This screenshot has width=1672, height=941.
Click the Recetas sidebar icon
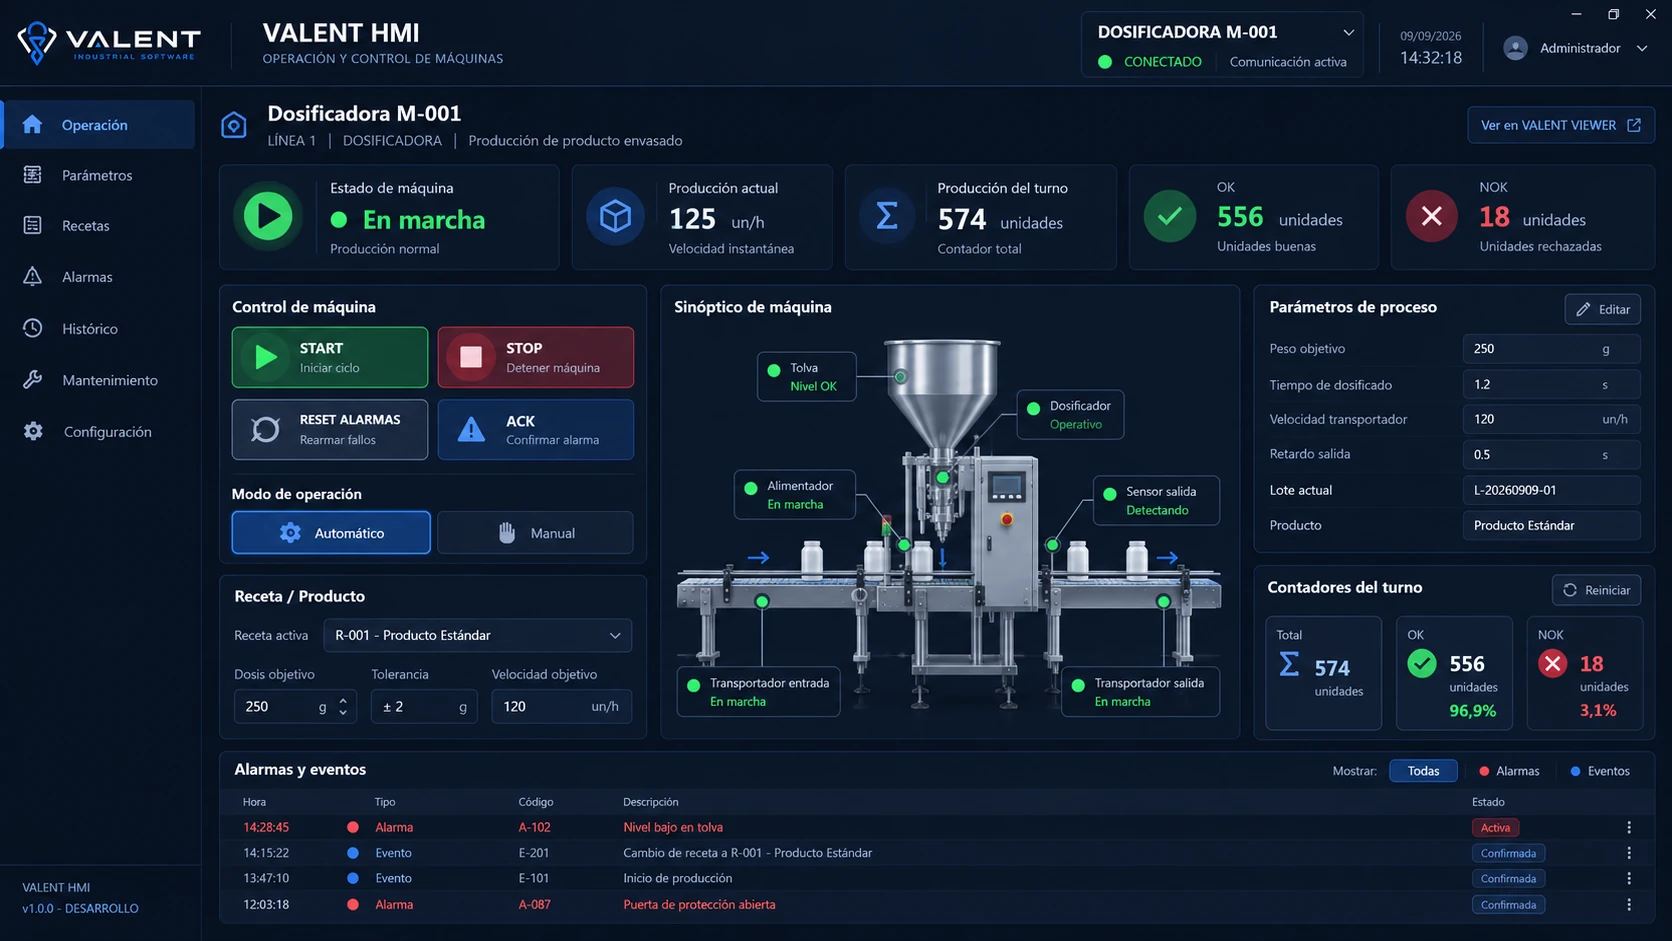click(x=32, y=225)
